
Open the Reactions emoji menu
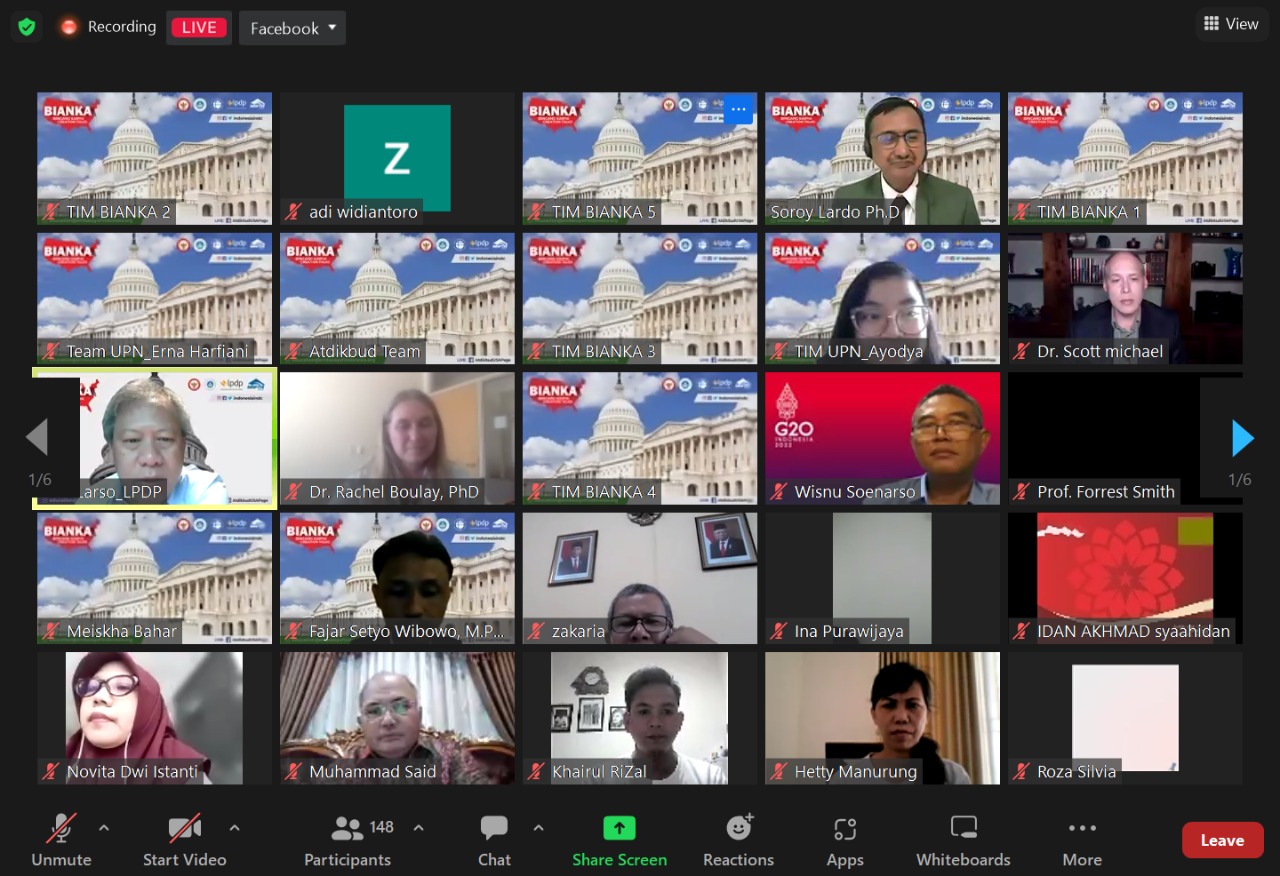(x=739, y=829)
